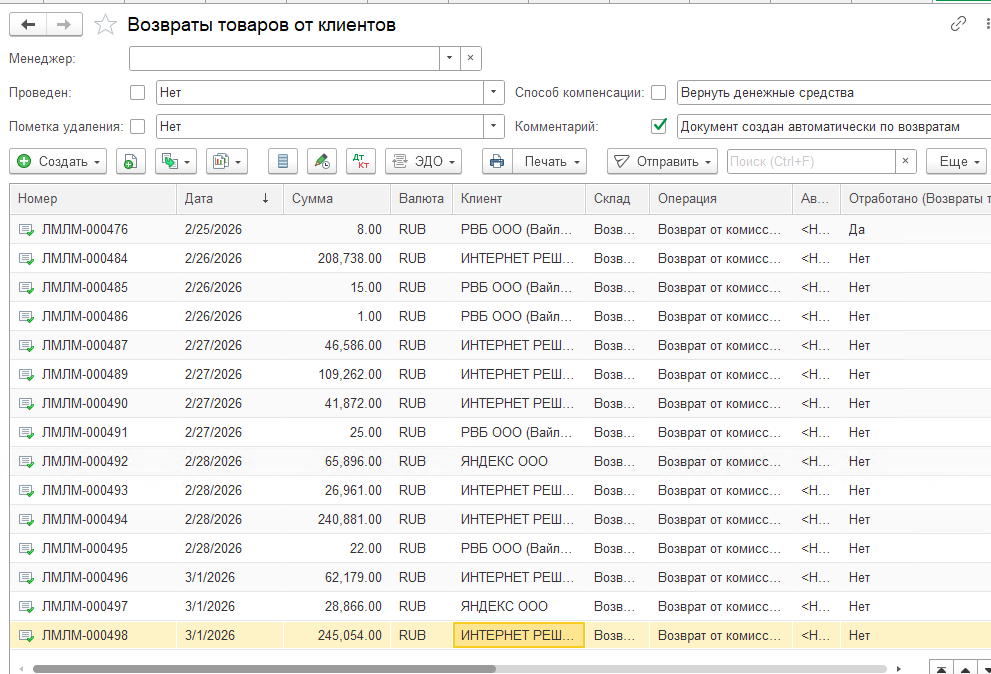The image size is (991, 674).
Task: Expand the Менеджер dropdown list
Action: 449,58
